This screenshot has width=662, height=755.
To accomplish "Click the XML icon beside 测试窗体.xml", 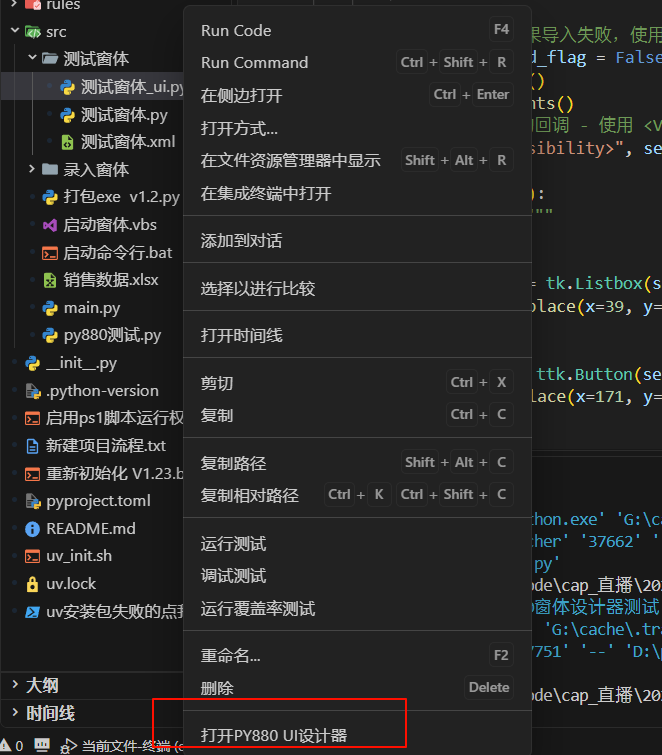I will 67,142.
